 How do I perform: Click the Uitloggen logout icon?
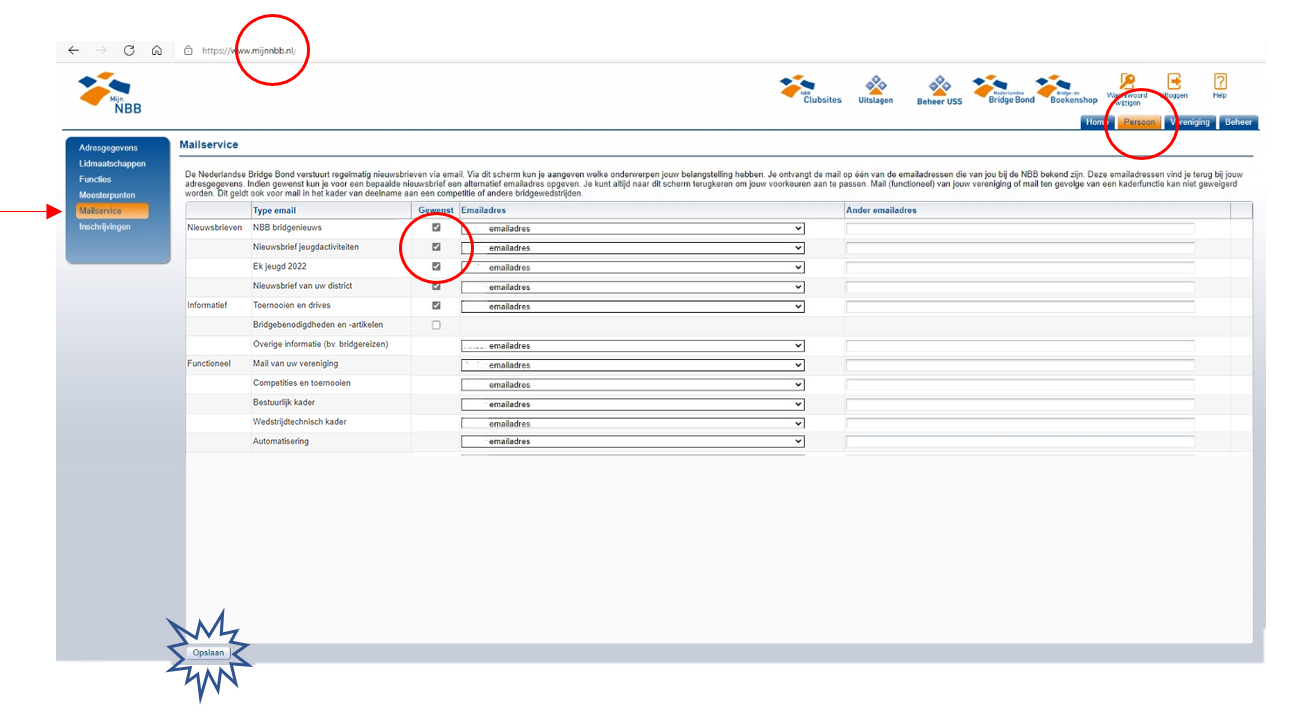coord(1174,84)
